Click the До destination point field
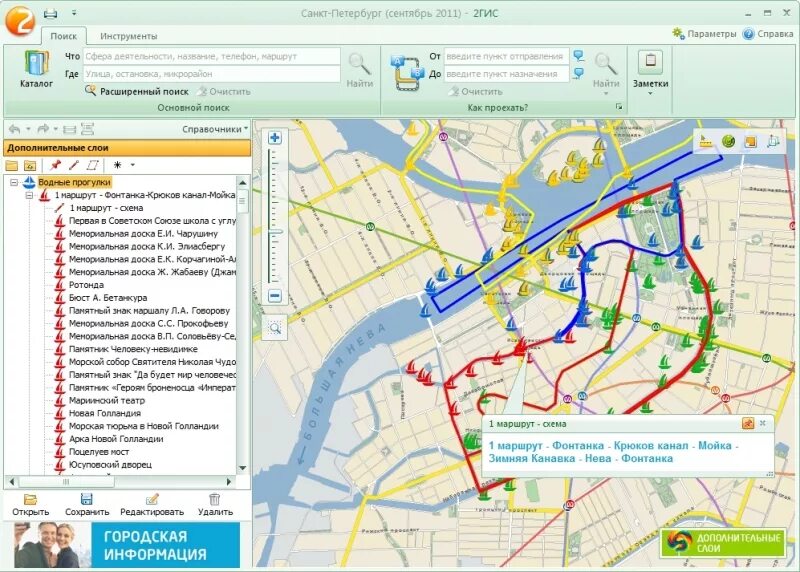Screen dimensions: 800x572 (x=506, y=74)
